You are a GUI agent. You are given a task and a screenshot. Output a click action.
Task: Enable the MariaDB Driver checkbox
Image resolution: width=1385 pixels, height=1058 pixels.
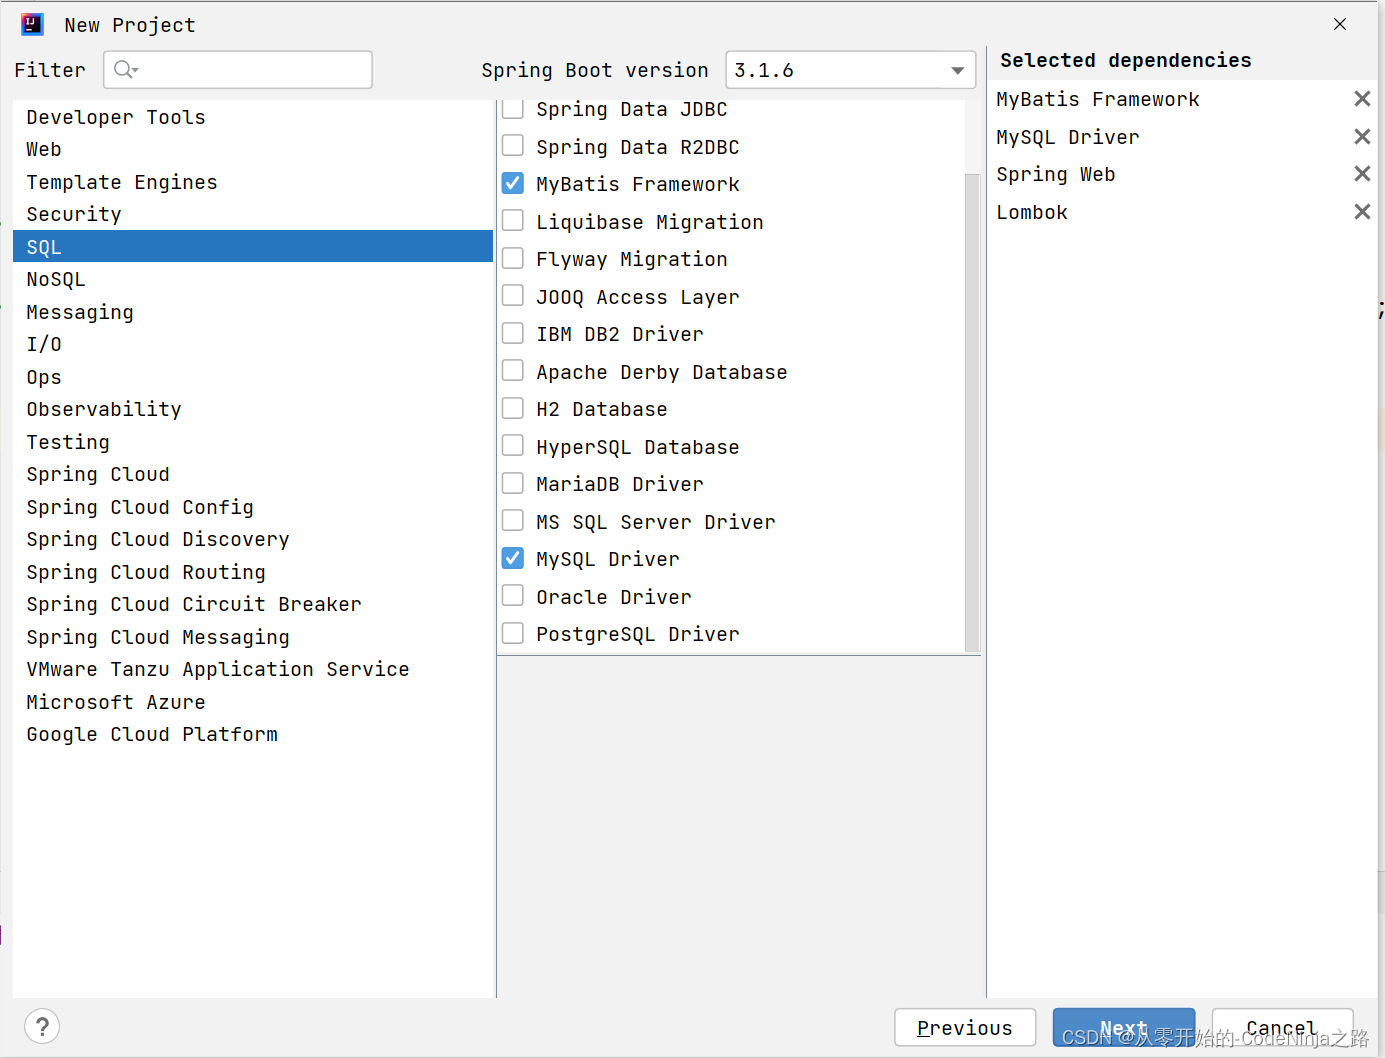(x=513, y=482)
